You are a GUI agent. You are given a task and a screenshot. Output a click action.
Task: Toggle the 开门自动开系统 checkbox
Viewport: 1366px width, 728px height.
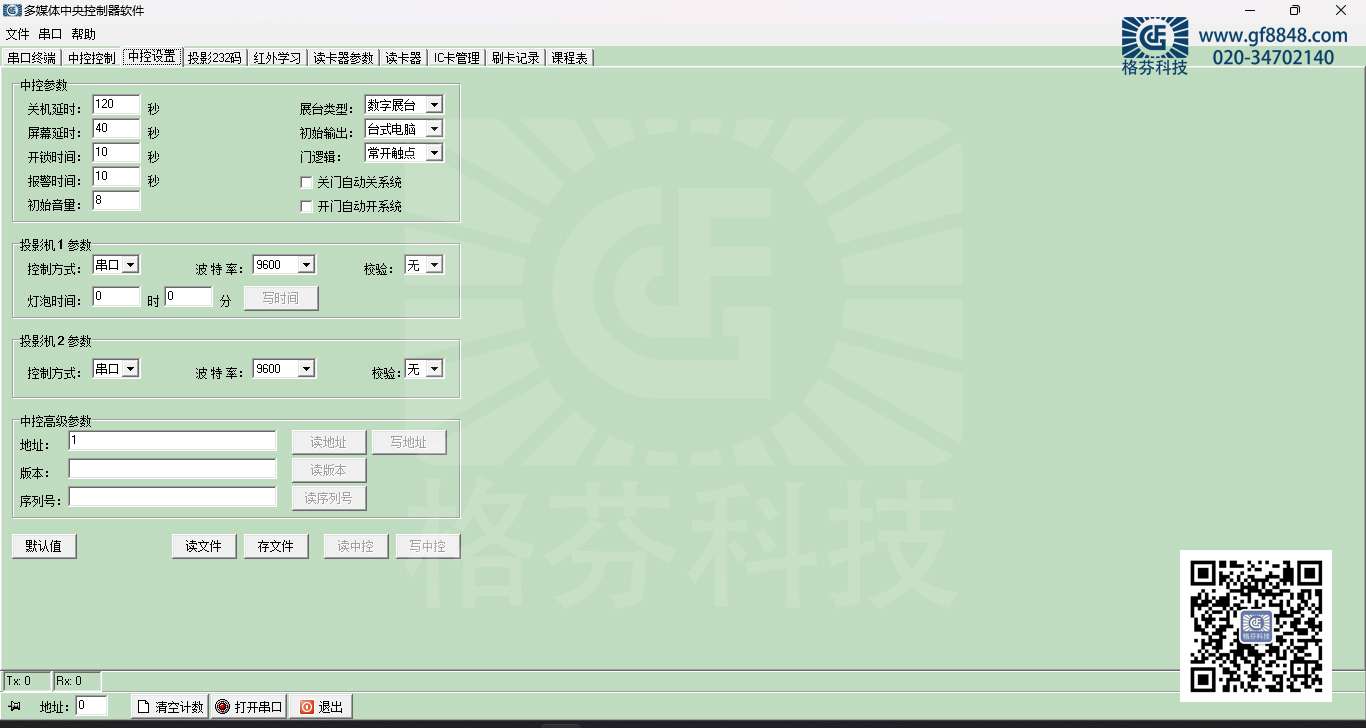307,207
